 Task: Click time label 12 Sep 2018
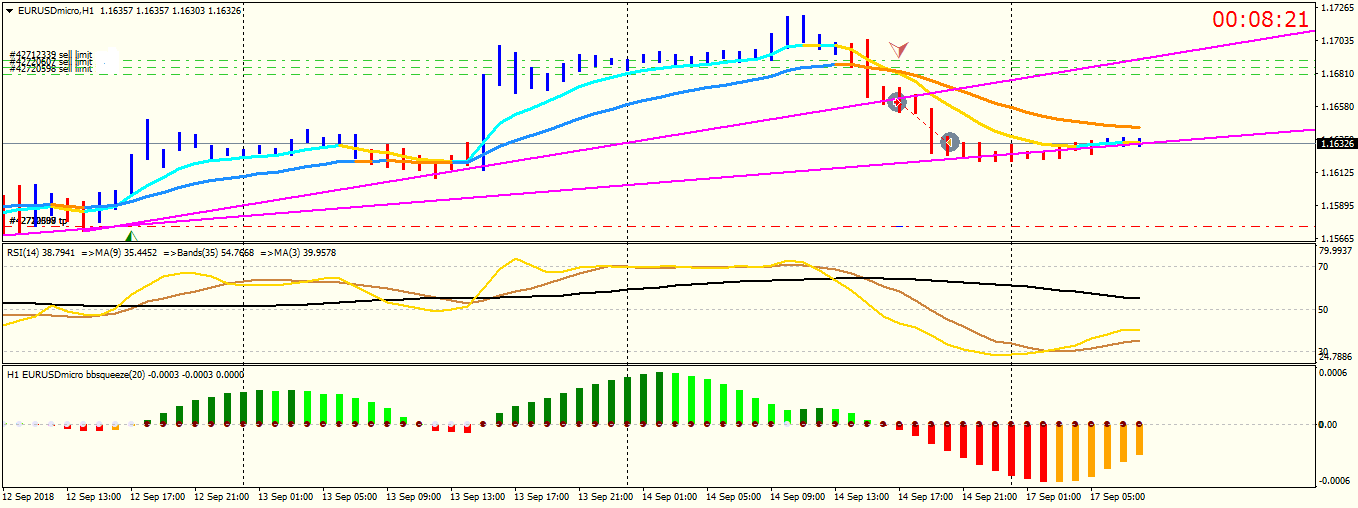coord(27,496)
